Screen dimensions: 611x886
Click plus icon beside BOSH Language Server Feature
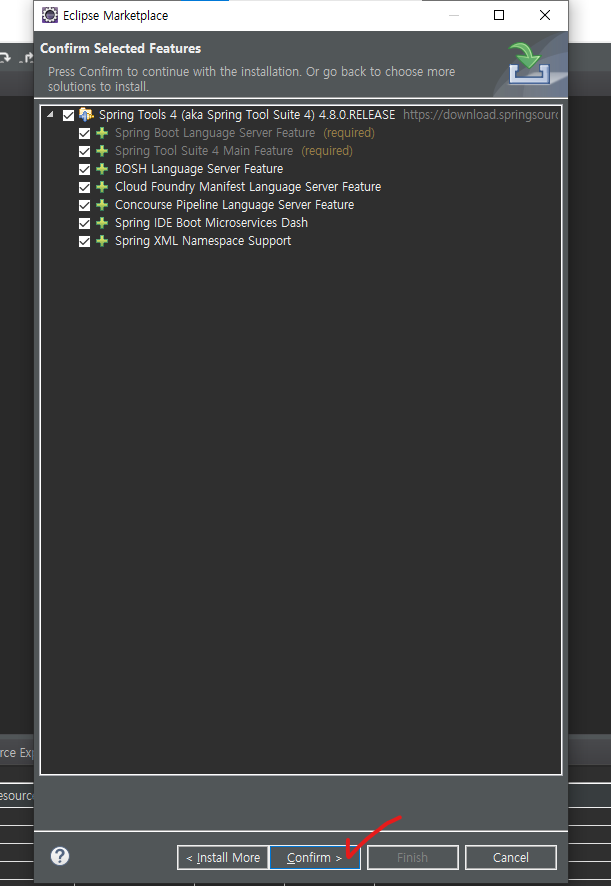tap(102, 169)
